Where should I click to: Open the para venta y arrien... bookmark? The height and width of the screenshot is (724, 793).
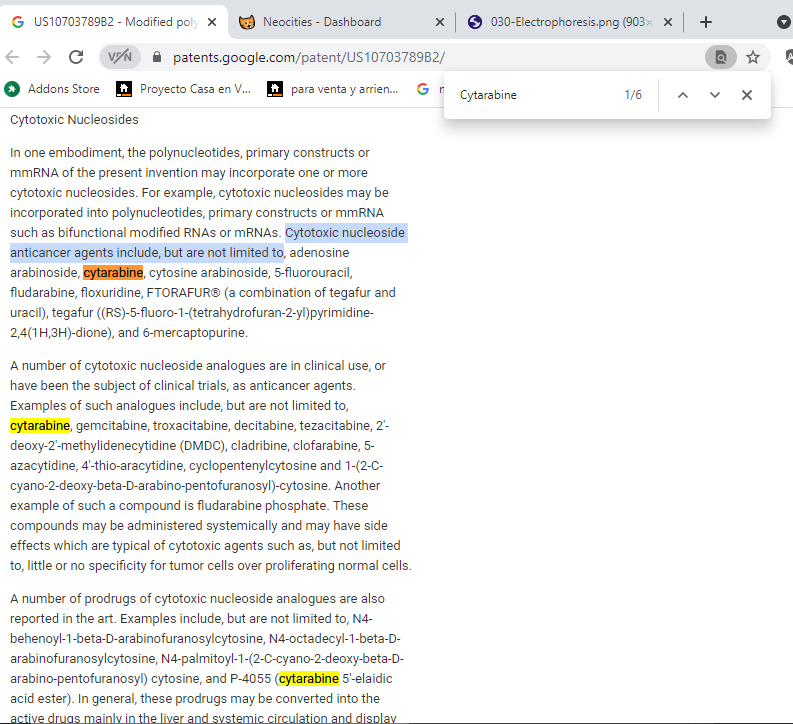coord(333,89)
